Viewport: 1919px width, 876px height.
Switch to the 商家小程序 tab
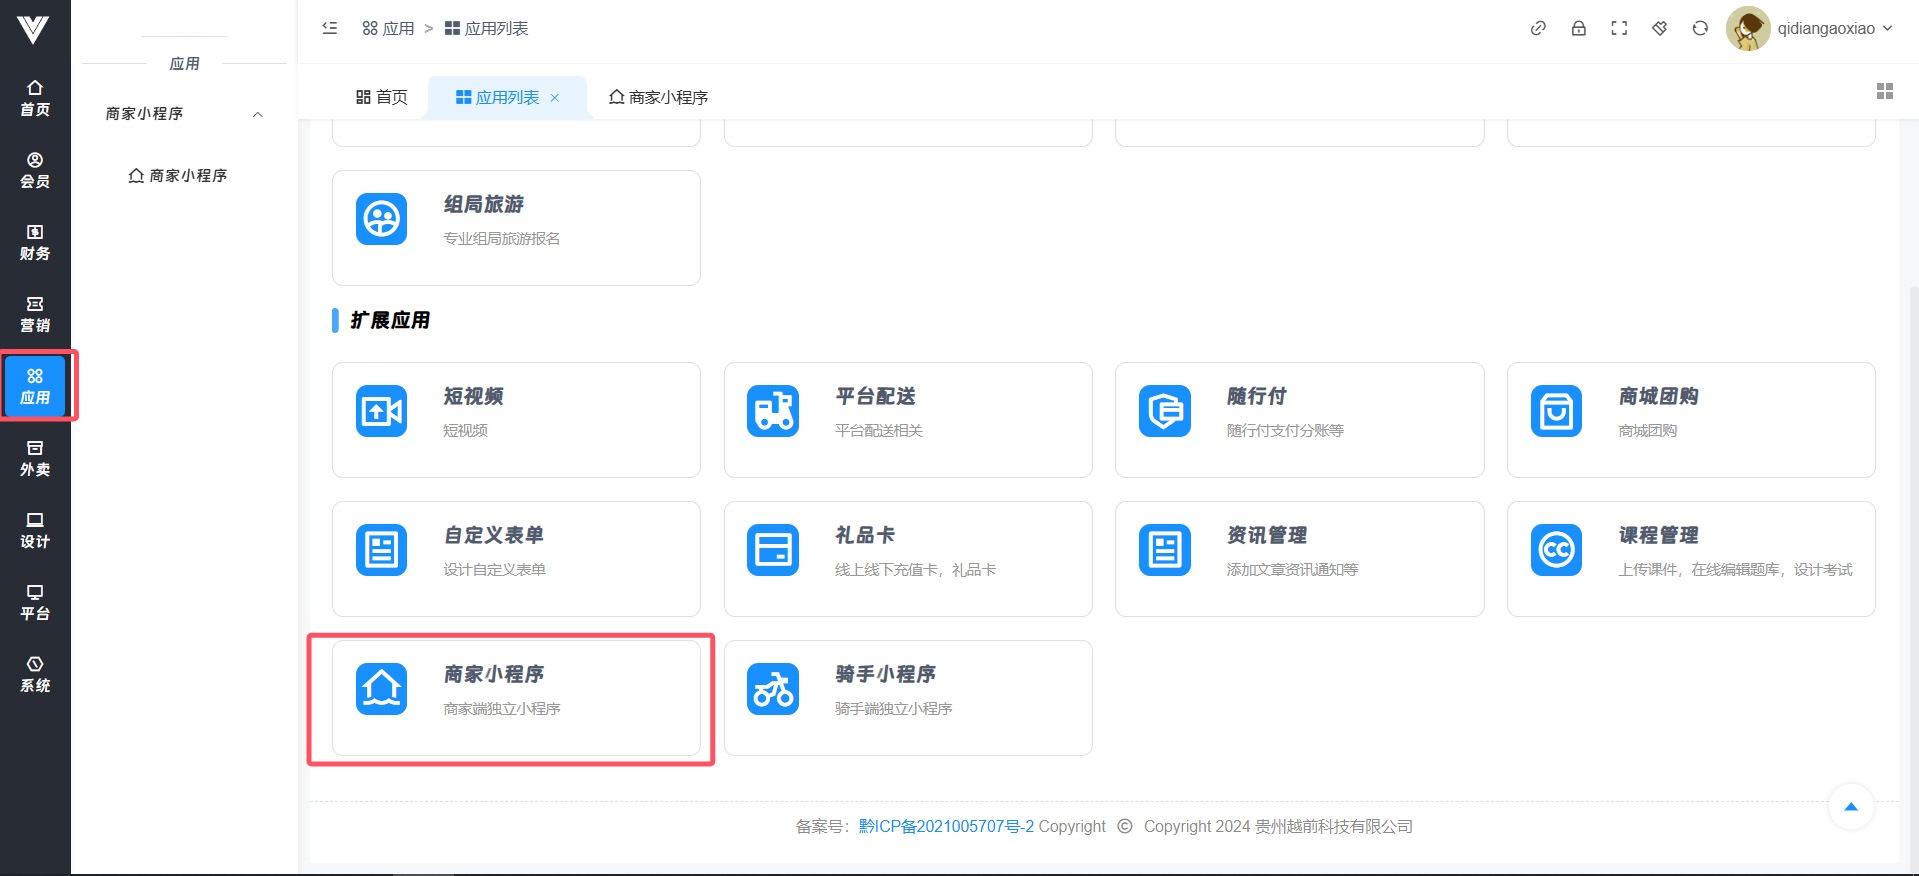point(658,97)
